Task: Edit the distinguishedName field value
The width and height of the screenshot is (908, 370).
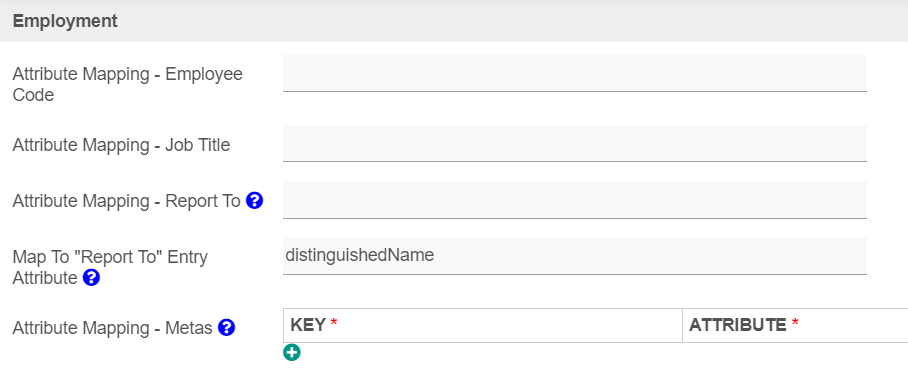Action: pos(574,256)
